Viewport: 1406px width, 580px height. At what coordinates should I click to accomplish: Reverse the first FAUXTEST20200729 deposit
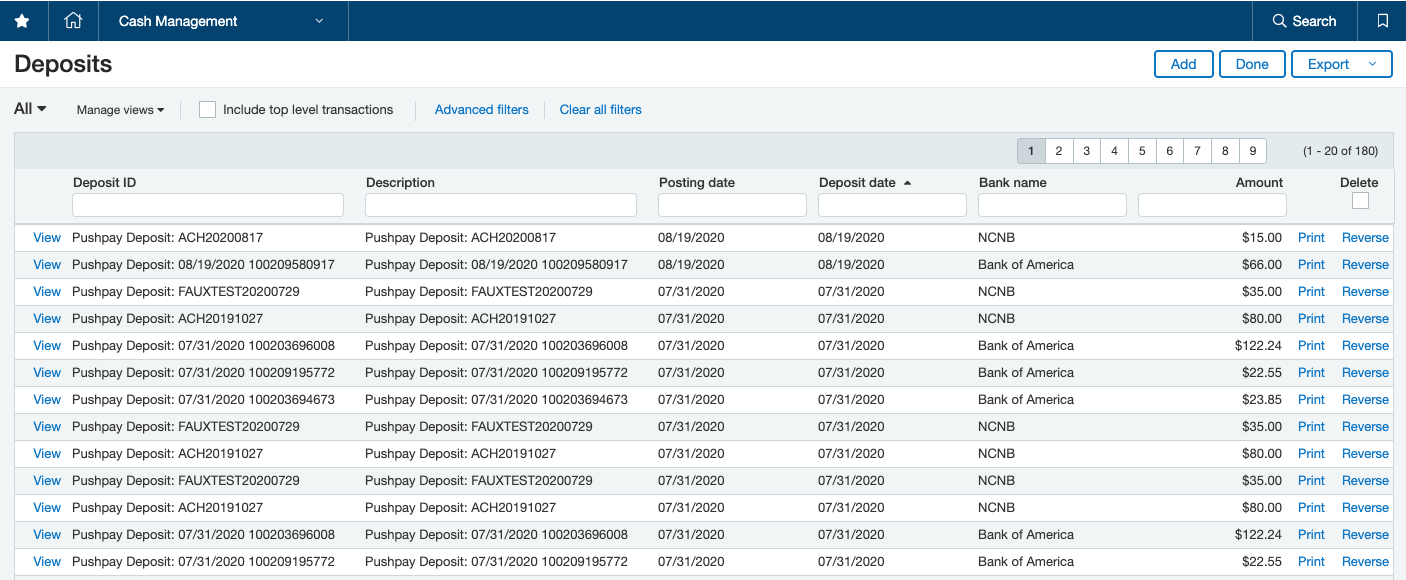[x=1365, y=291]
